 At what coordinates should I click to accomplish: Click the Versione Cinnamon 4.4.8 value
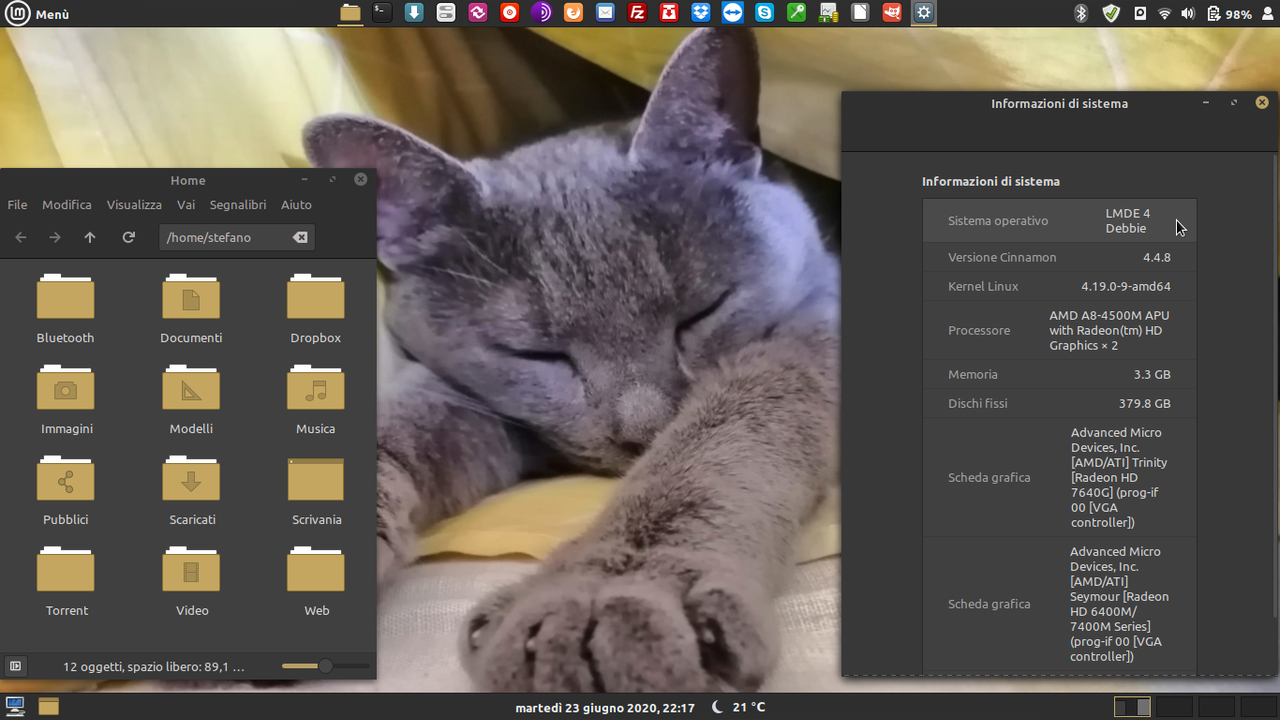tap(1156, 257)
